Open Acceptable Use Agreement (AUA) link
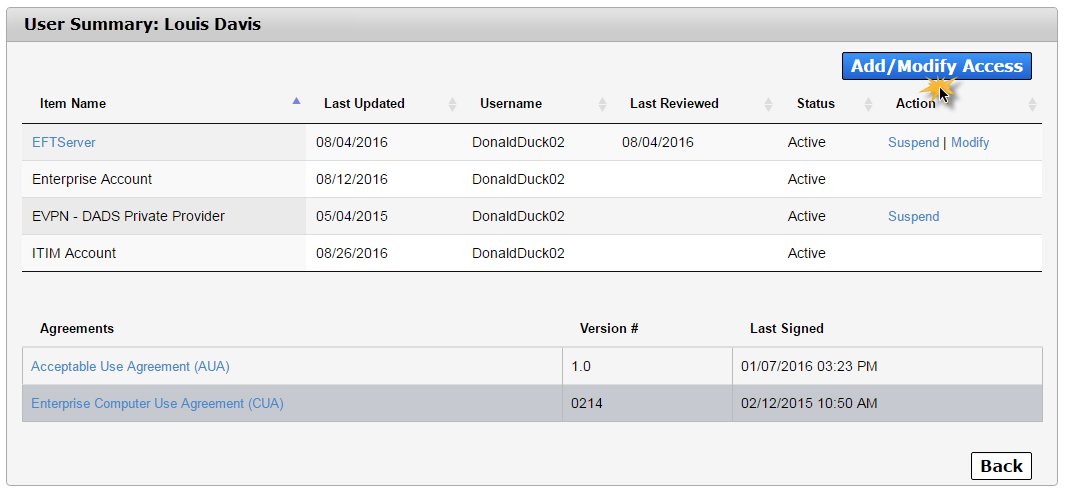Viewport: 1066px width, 494px height. 131,366
